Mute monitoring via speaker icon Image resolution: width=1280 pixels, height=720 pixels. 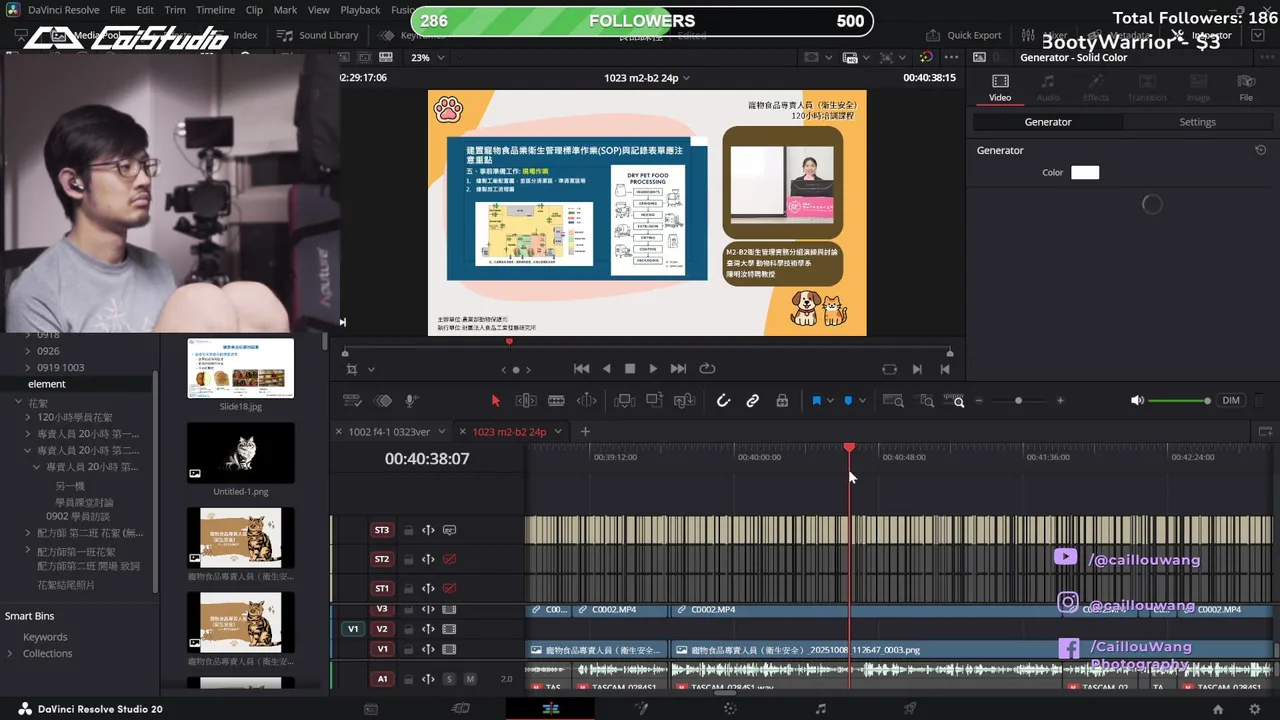click(x=1137, y=401)
